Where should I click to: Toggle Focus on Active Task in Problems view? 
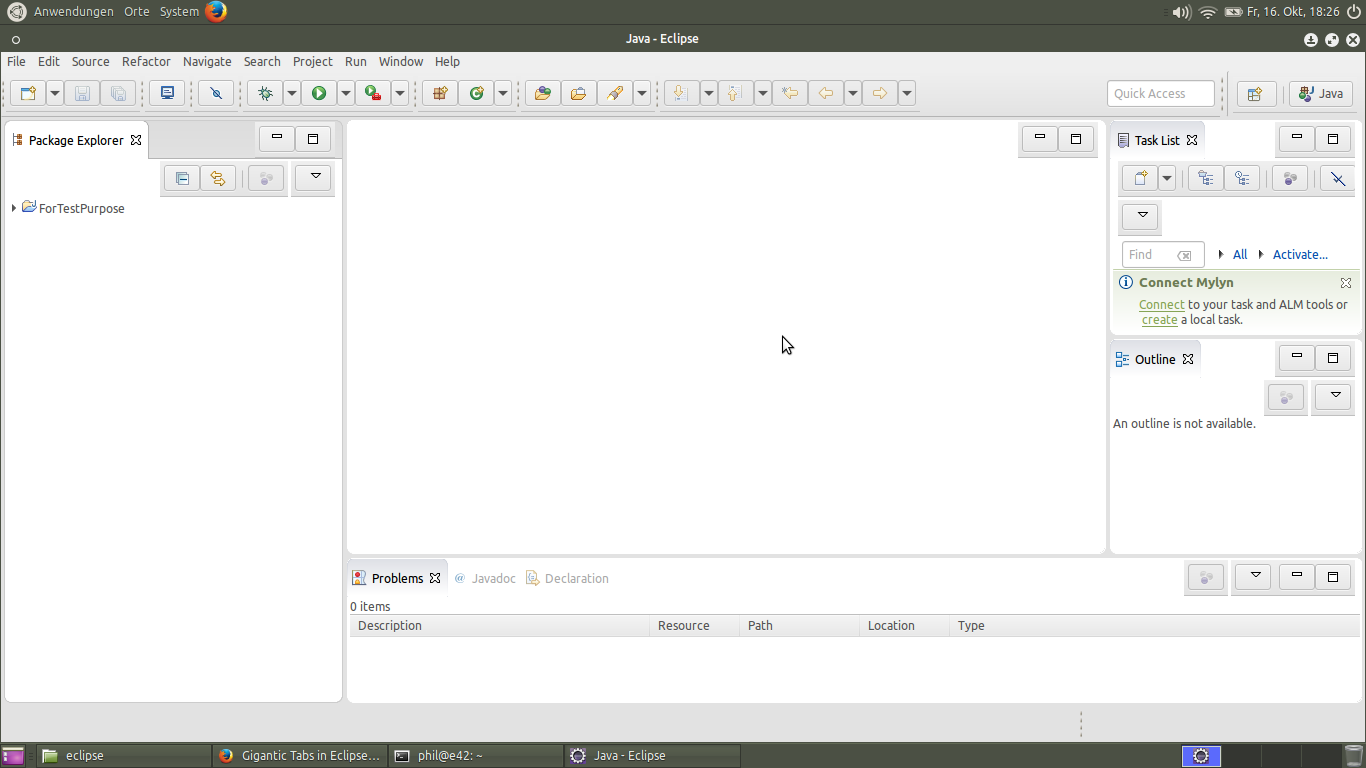click(x=1206, y=577)
